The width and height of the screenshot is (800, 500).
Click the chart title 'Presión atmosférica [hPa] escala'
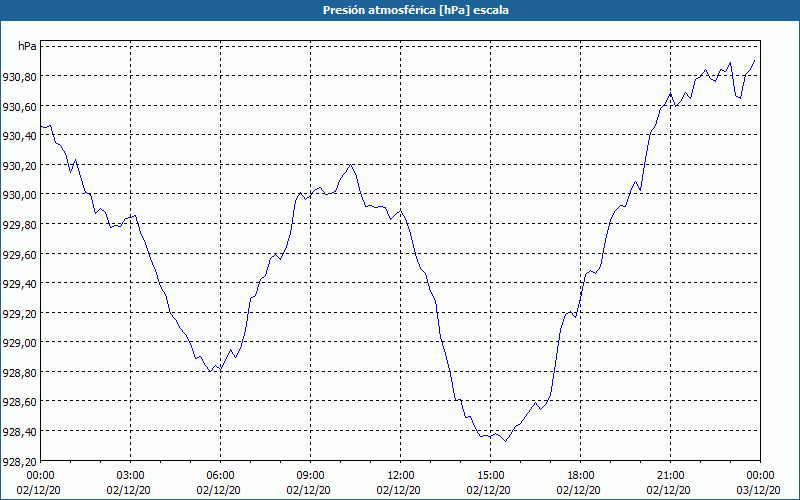415,10
